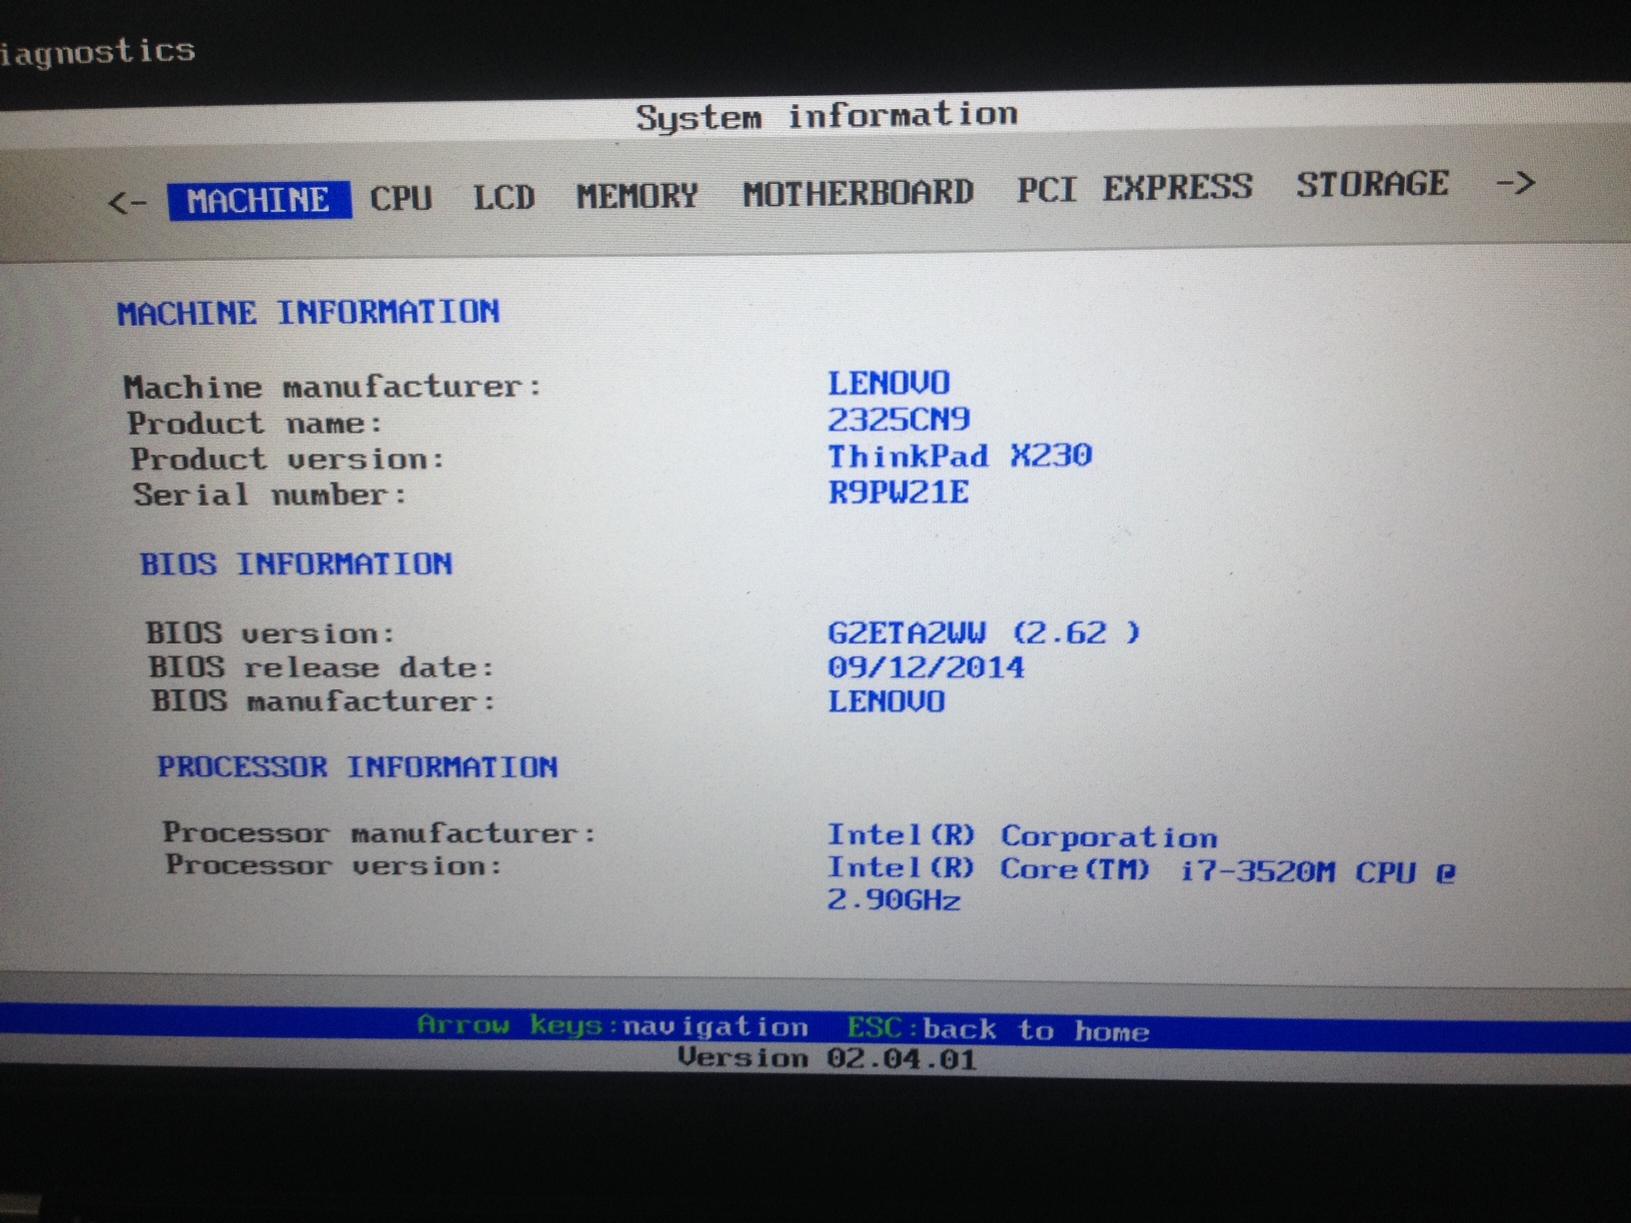The height and width of the screenshot is (1223, 1631).
Task: Click the ThinkPad X230 value
Action: coord(959,456)
